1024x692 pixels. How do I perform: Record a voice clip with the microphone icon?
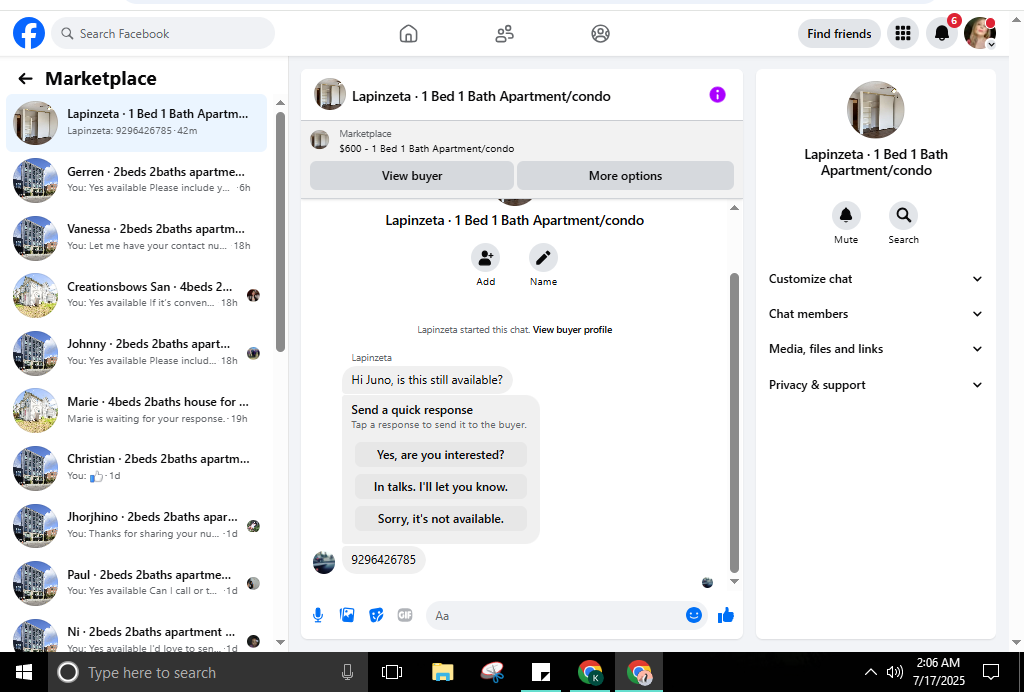[x=318, y=615]
